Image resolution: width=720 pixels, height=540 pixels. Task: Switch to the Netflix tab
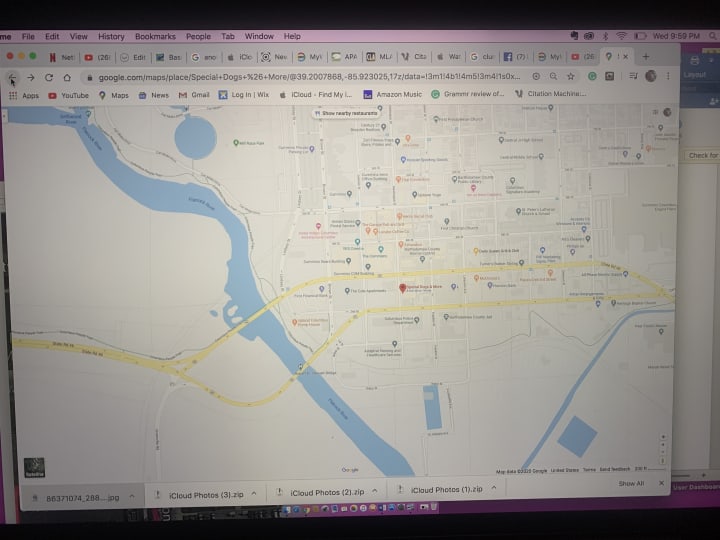click(62, 57)
